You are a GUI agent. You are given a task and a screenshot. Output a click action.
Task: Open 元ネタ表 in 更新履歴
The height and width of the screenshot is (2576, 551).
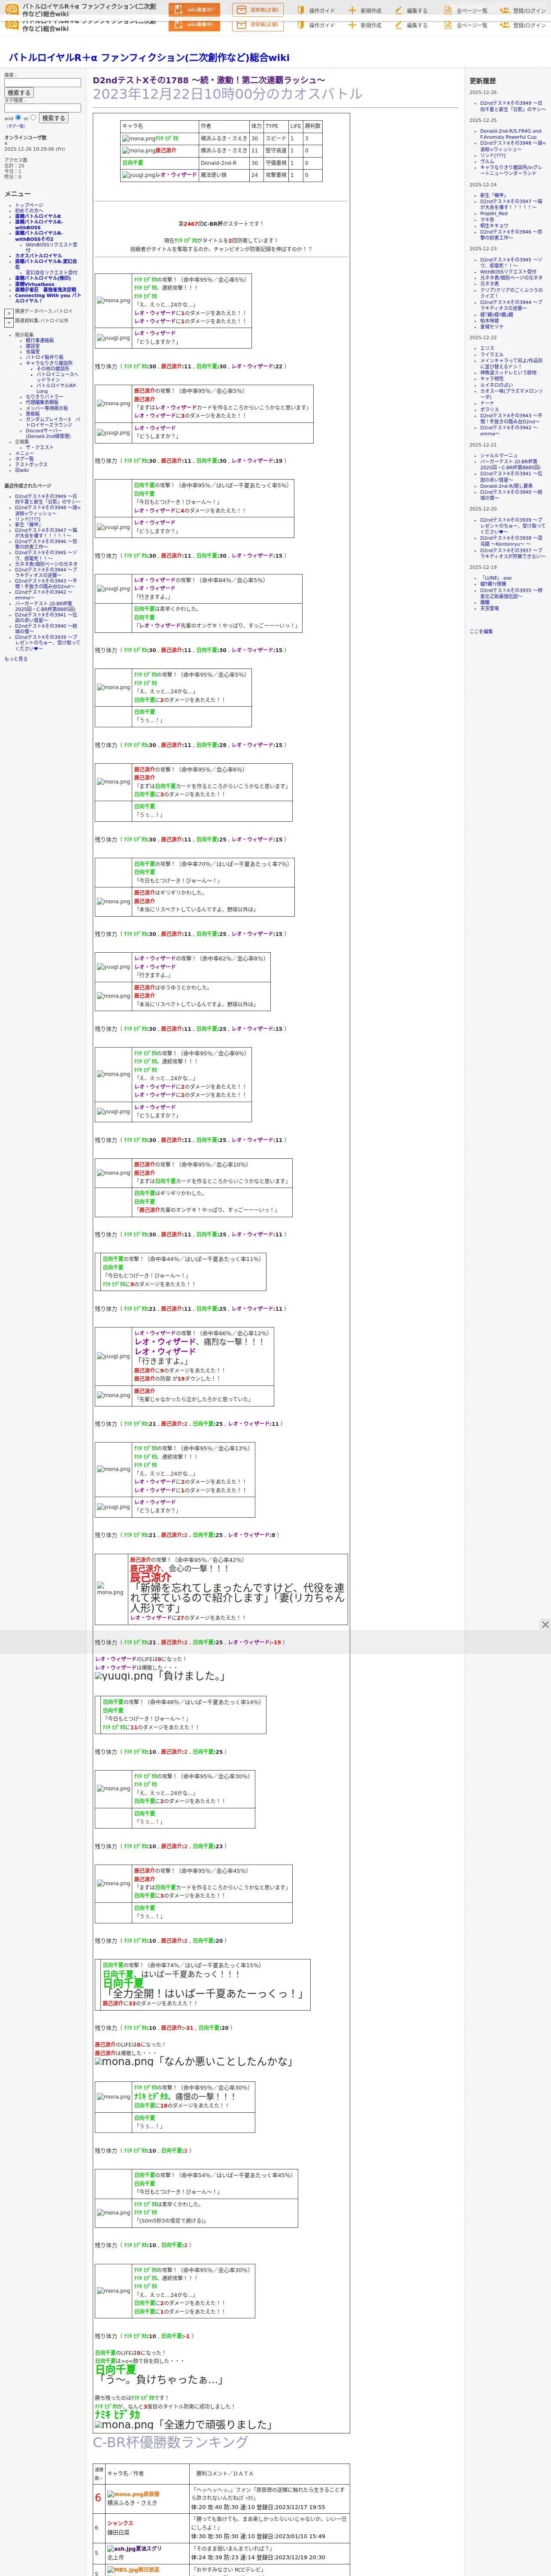489,284
